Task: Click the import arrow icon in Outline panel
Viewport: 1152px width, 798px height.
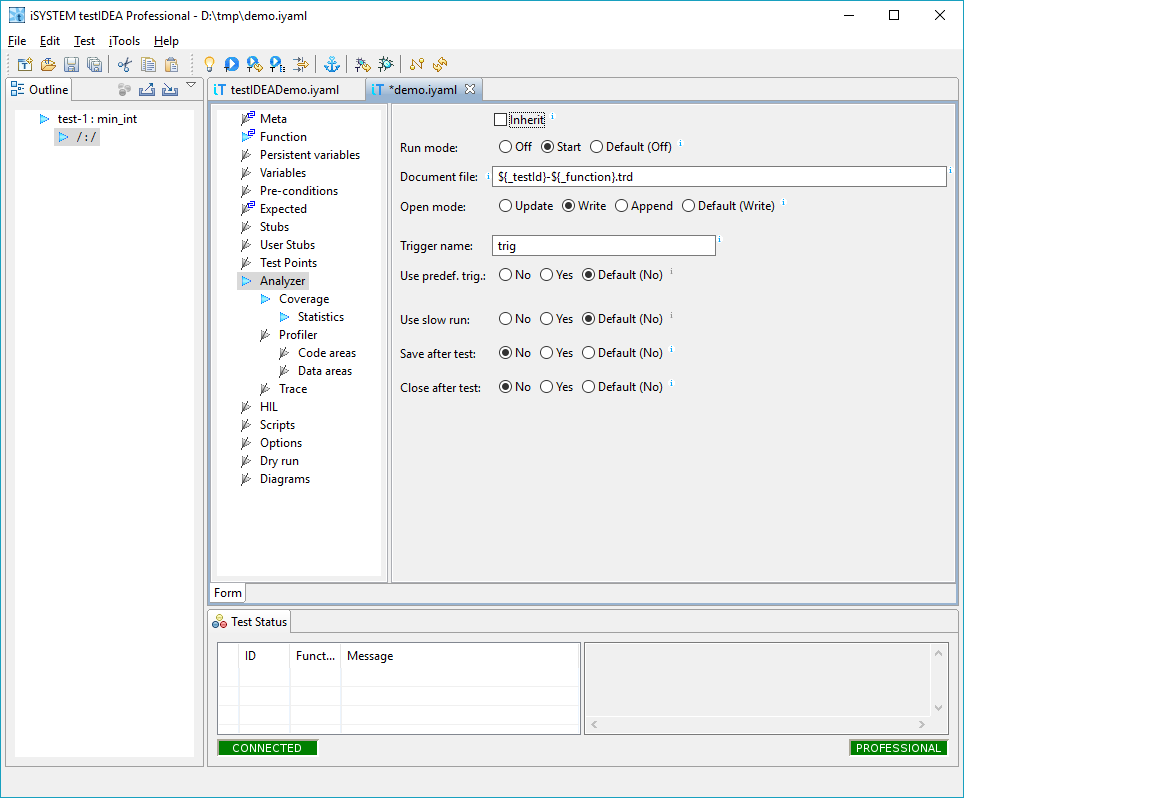Action: [170, 90]
